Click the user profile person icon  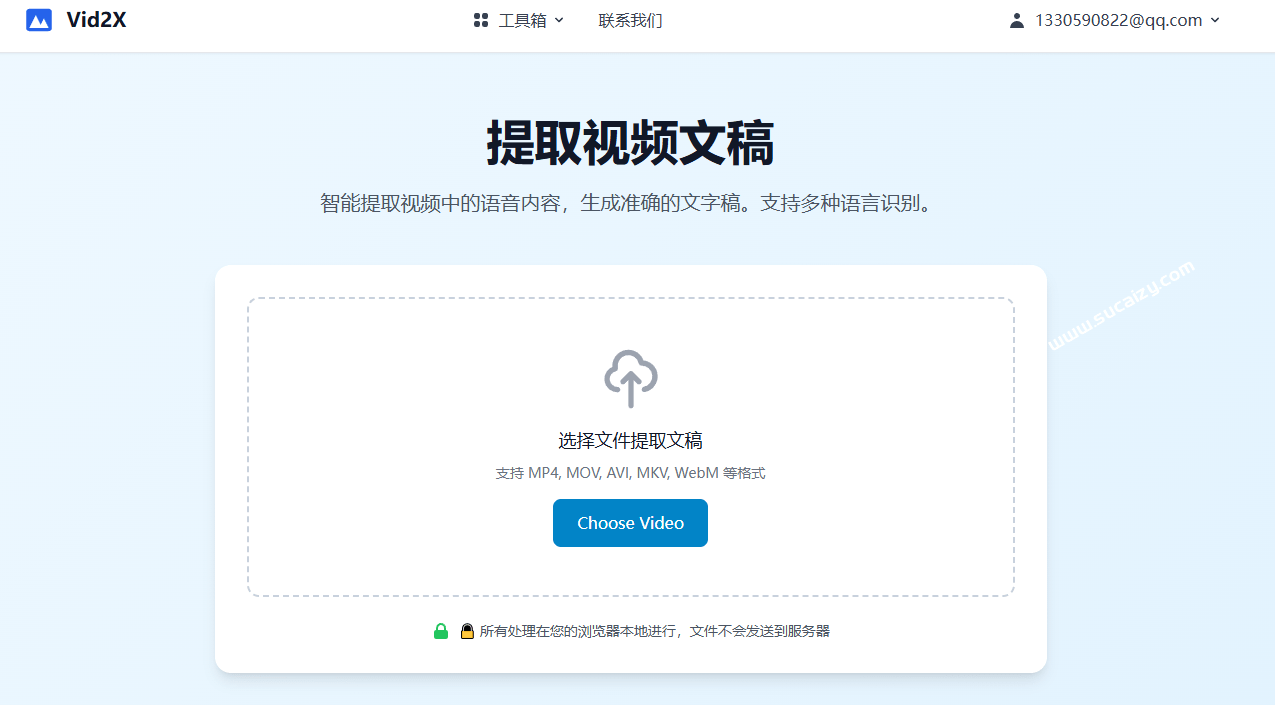tap(1016, 20)
